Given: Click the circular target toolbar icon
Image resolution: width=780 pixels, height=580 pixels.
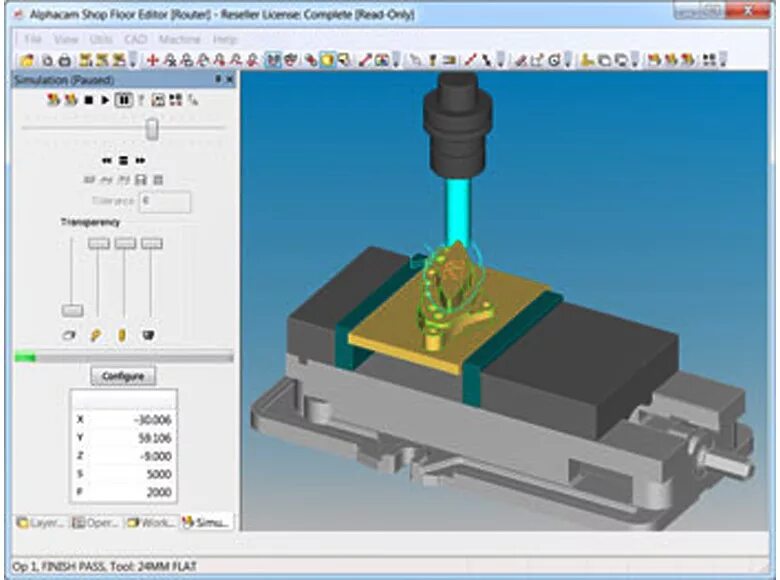Looking at the screenshot, I should tap(554, 61).
